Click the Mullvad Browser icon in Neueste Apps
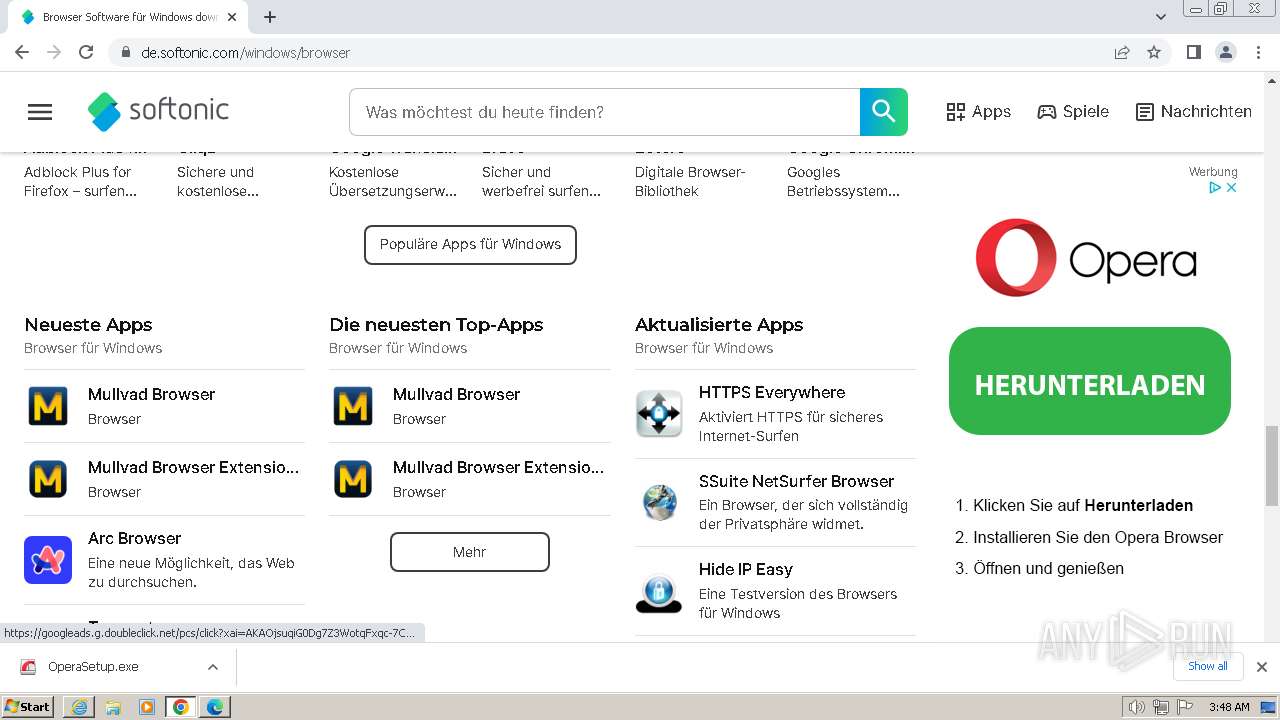The width and height of the screenshot is (1280, 720). pyautogui.click(x=48, y=406)
